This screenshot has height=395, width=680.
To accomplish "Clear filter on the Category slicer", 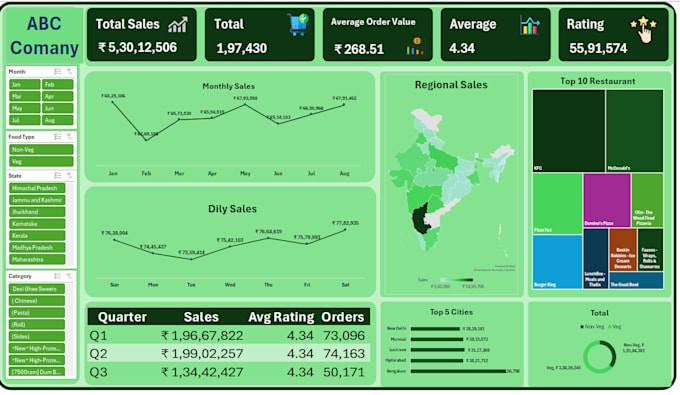I will click(x=69, y=276).
